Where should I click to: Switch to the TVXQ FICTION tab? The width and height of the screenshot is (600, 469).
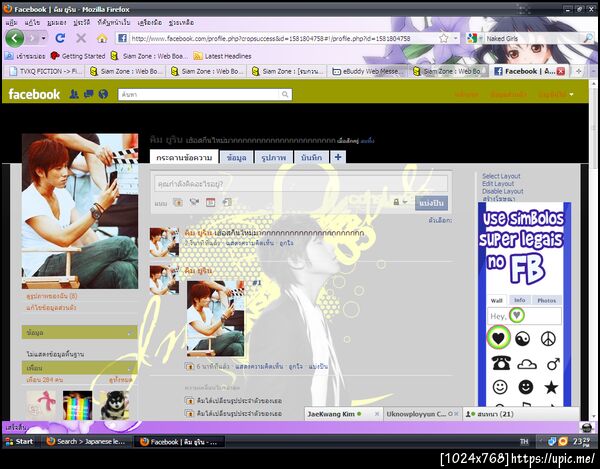pyautogui.click(x=45, y=71)
